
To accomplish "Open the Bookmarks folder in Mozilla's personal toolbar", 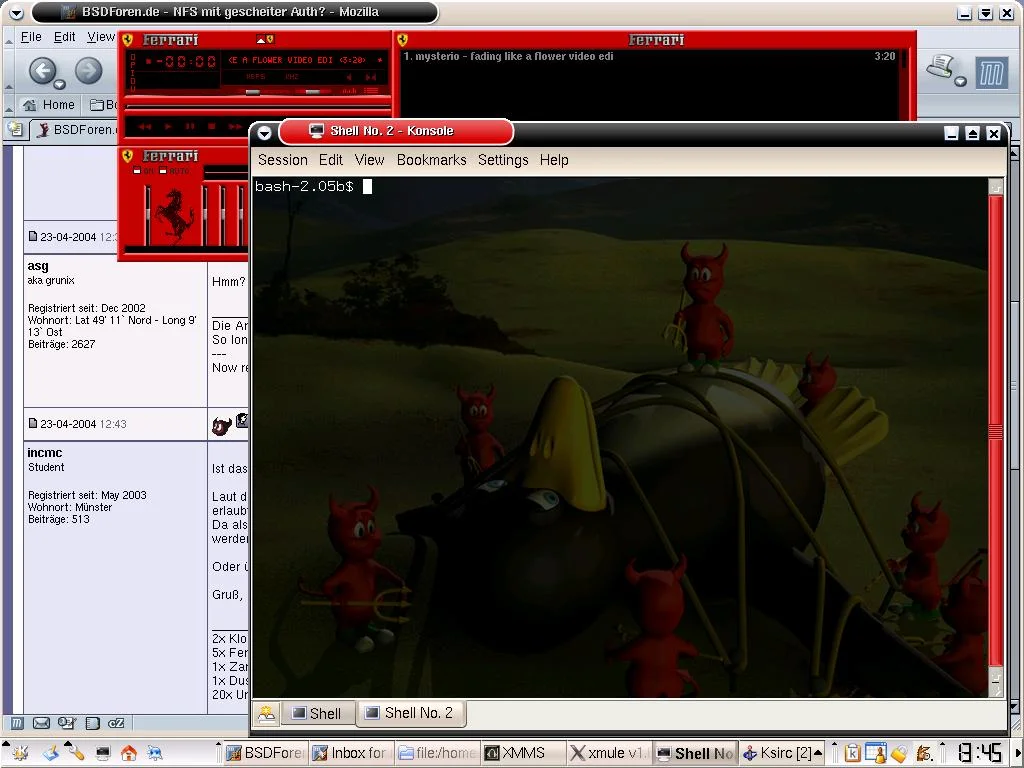I will point(103,104).
